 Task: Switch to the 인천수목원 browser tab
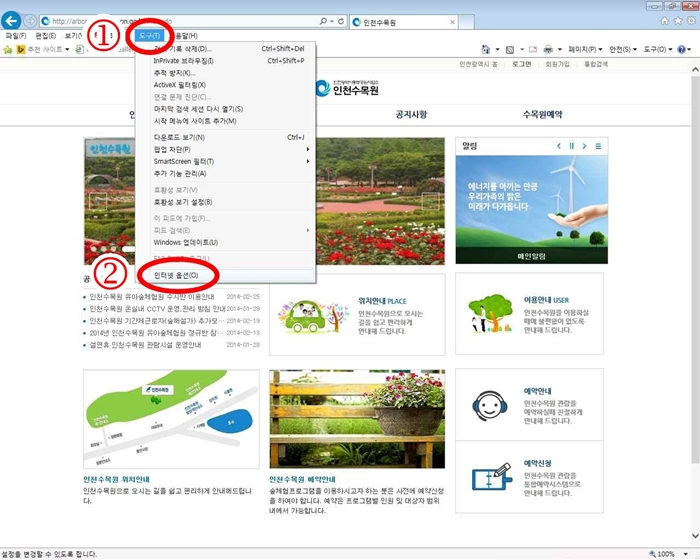click(404, 22)
